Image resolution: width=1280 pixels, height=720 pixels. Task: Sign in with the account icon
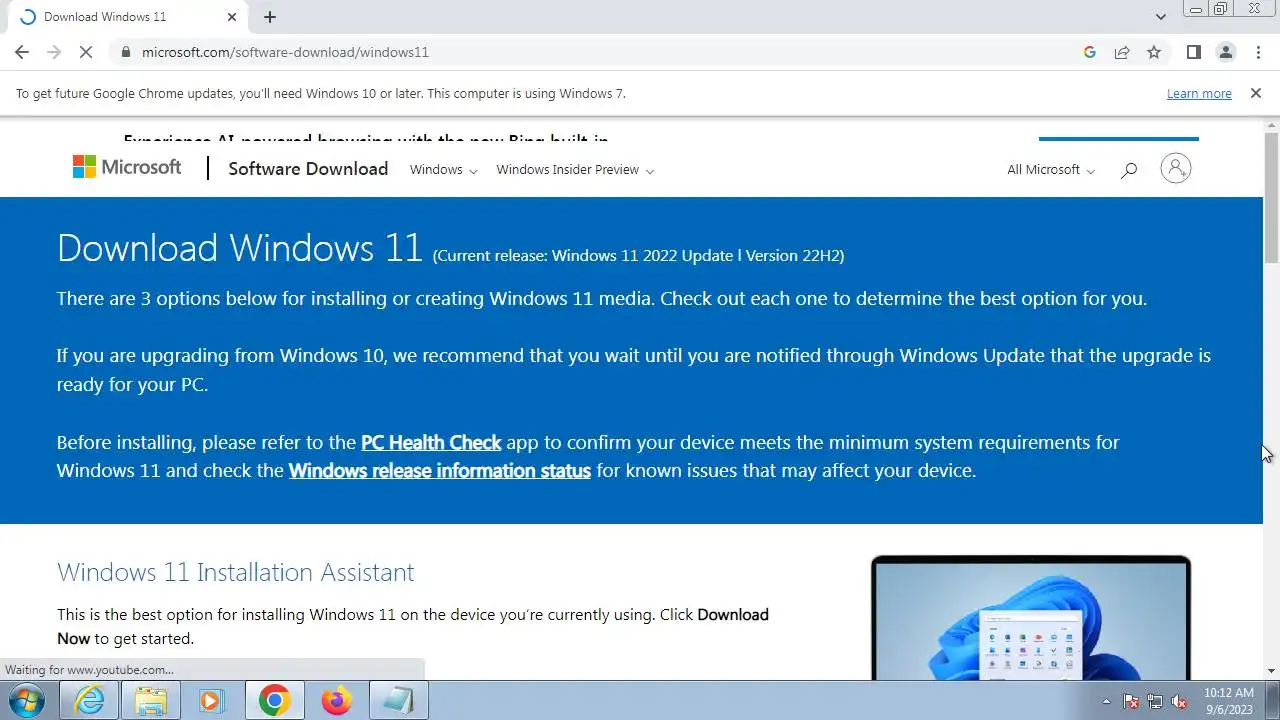tap(1176, 168)
